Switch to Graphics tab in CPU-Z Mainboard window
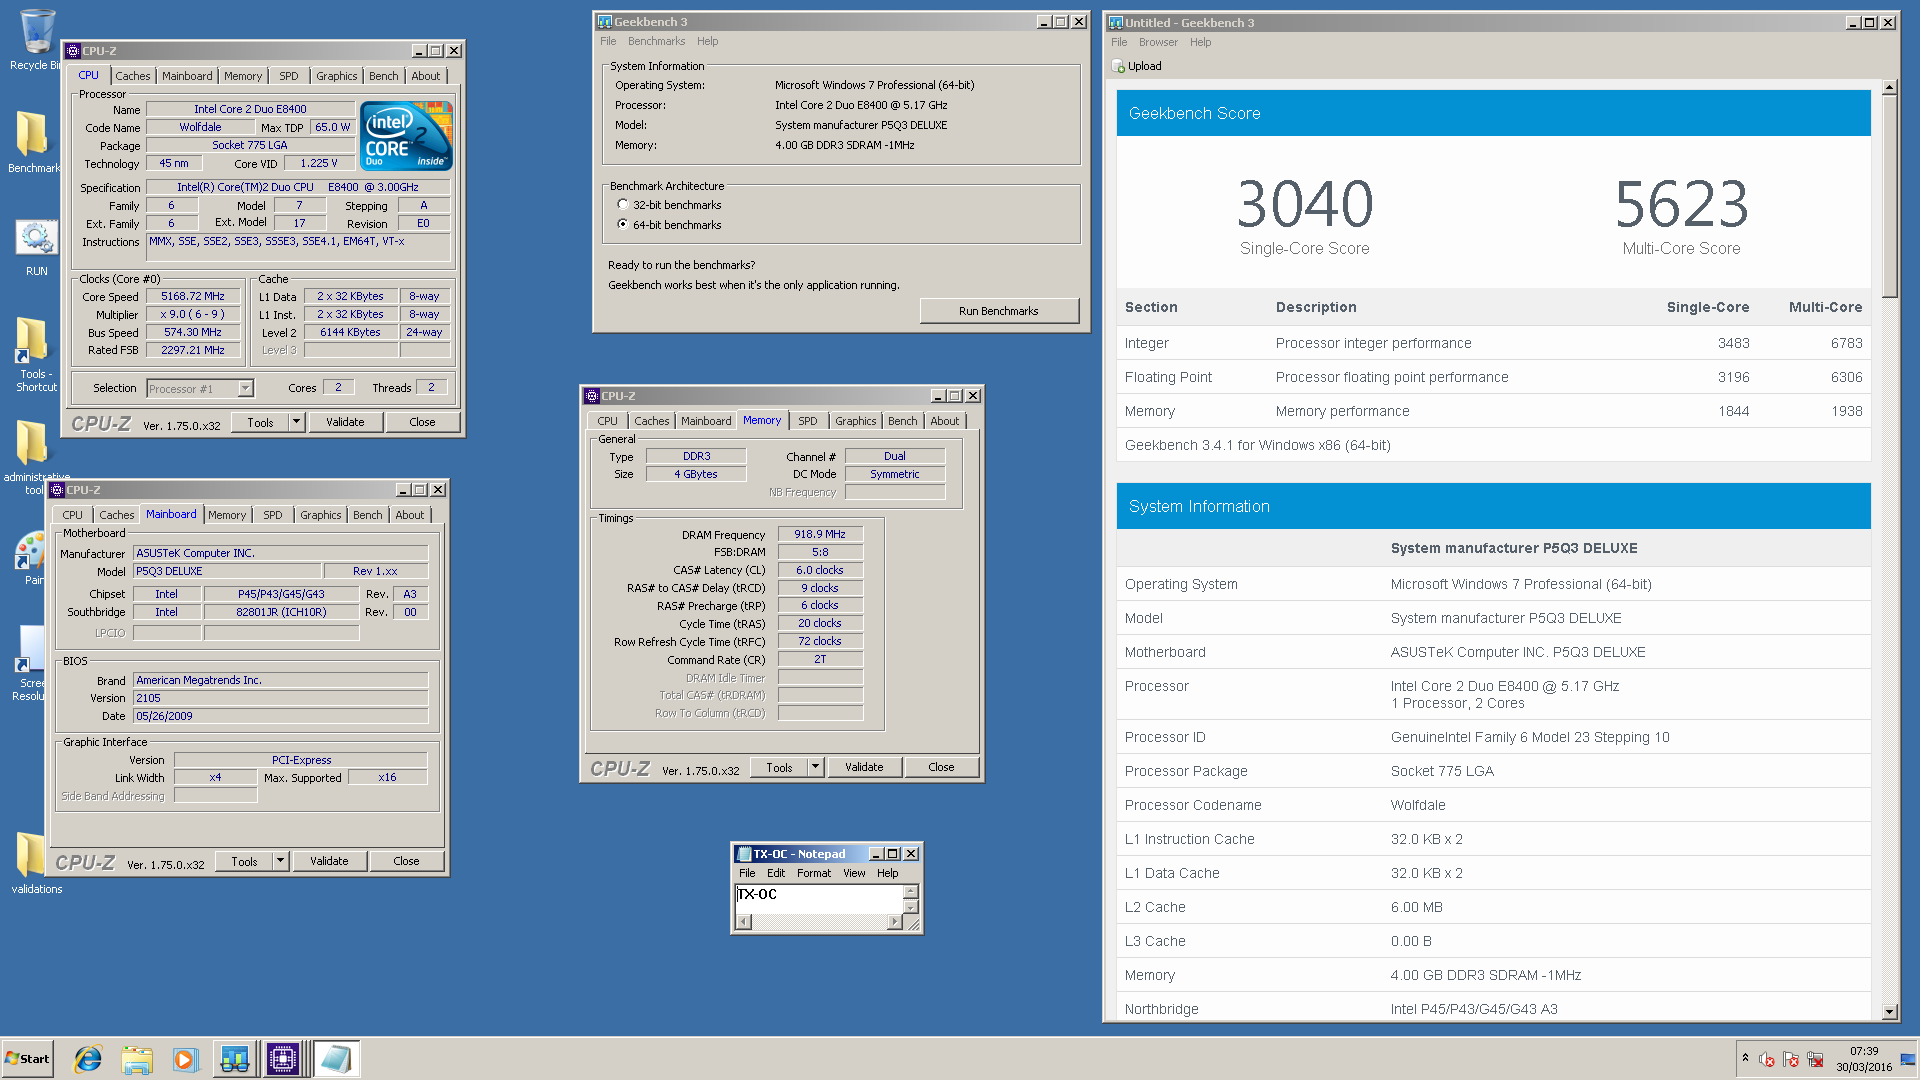This screenshot has height=1080, width=1920. point(321,515)
